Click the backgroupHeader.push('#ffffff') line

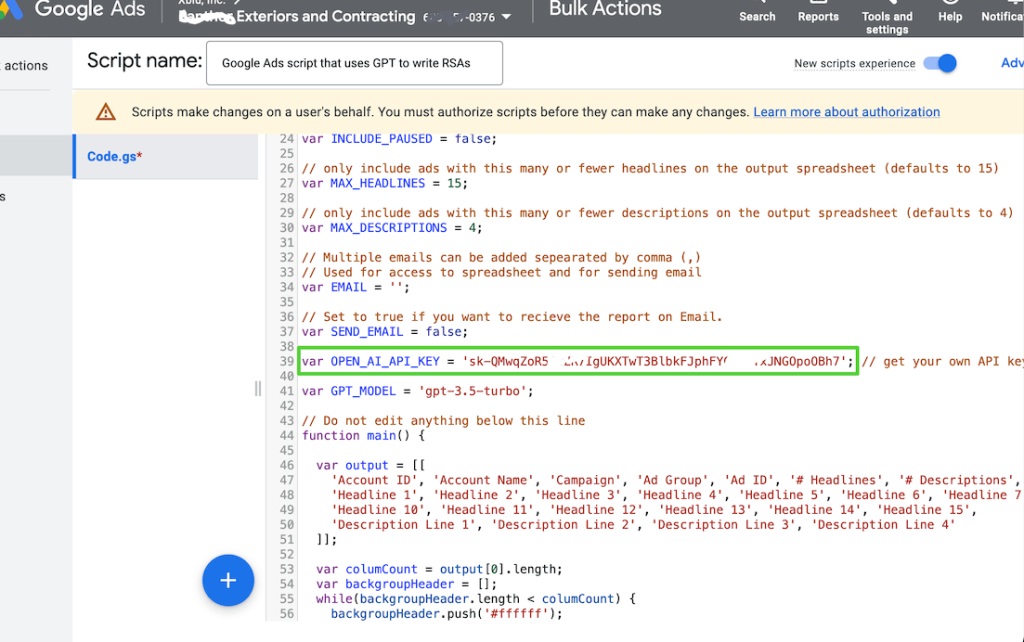[446, 614]
